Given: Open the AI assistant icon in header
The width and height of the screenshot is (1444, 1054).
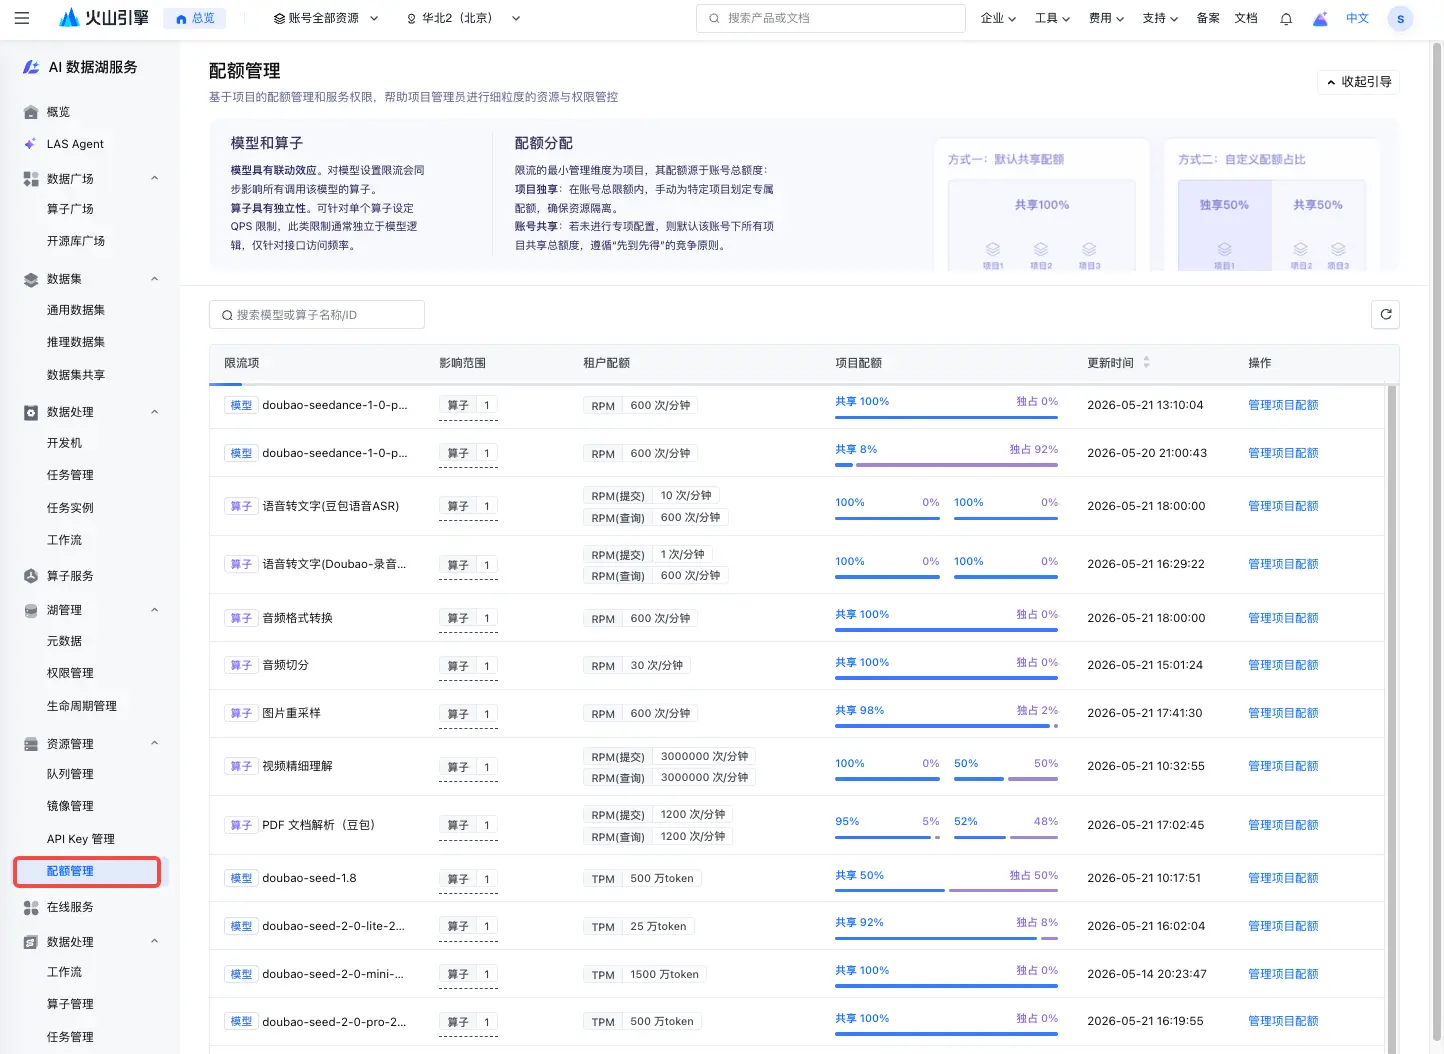Looking at the screenshot, I should [1320, 18].
